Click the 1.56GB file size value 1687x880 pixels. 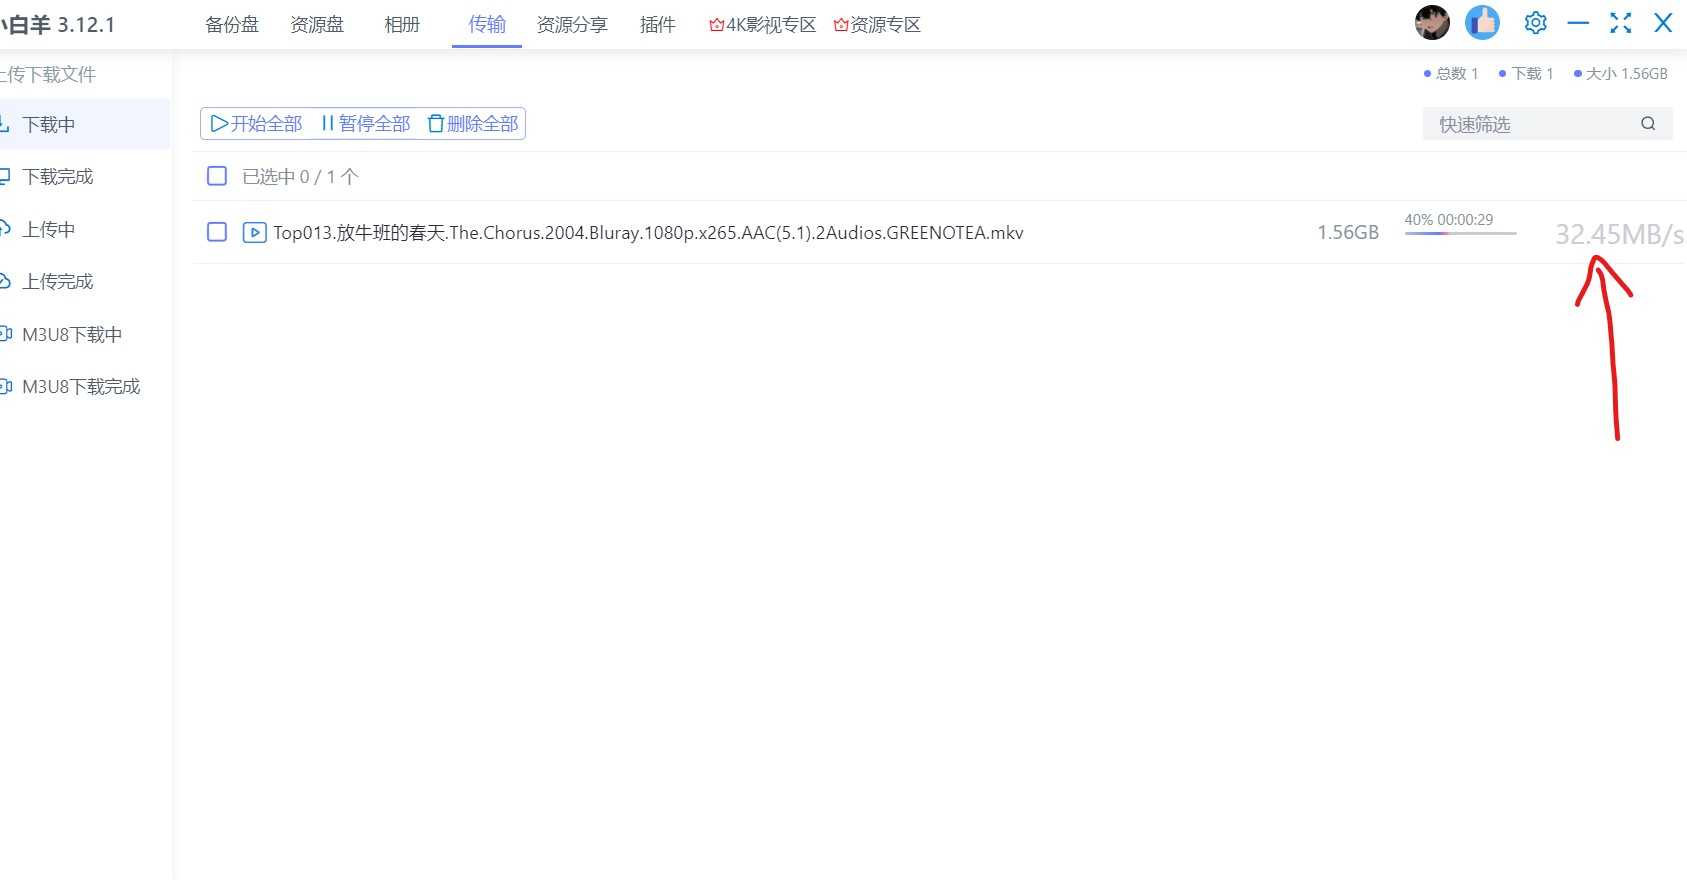coord(1348,232)
